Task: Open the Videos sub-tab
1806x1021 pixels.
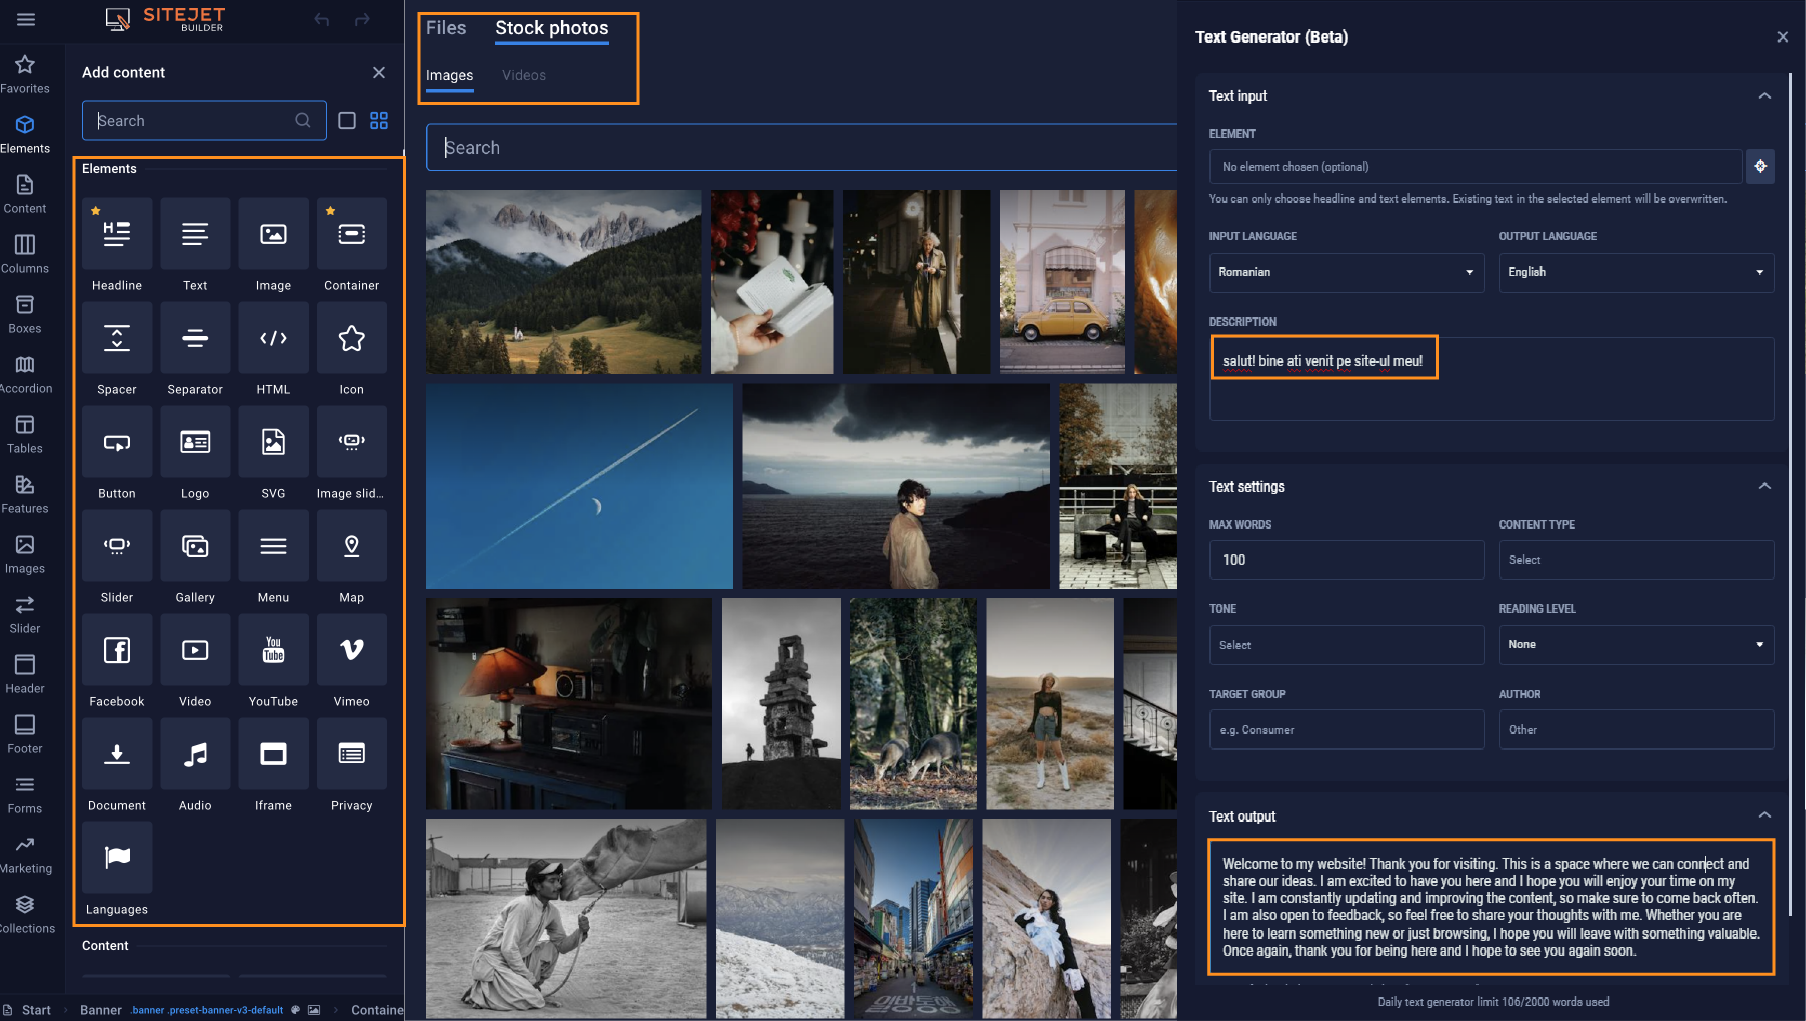Action: tap(524, 76)
